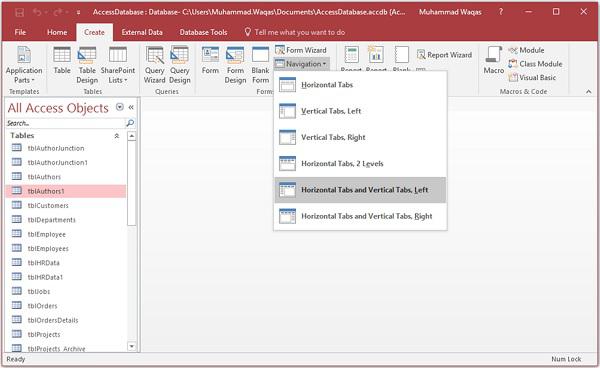Viewport: 600px width, 368px height.
Task: Collapse the navigation pane shutter bar
Action: 131,107
